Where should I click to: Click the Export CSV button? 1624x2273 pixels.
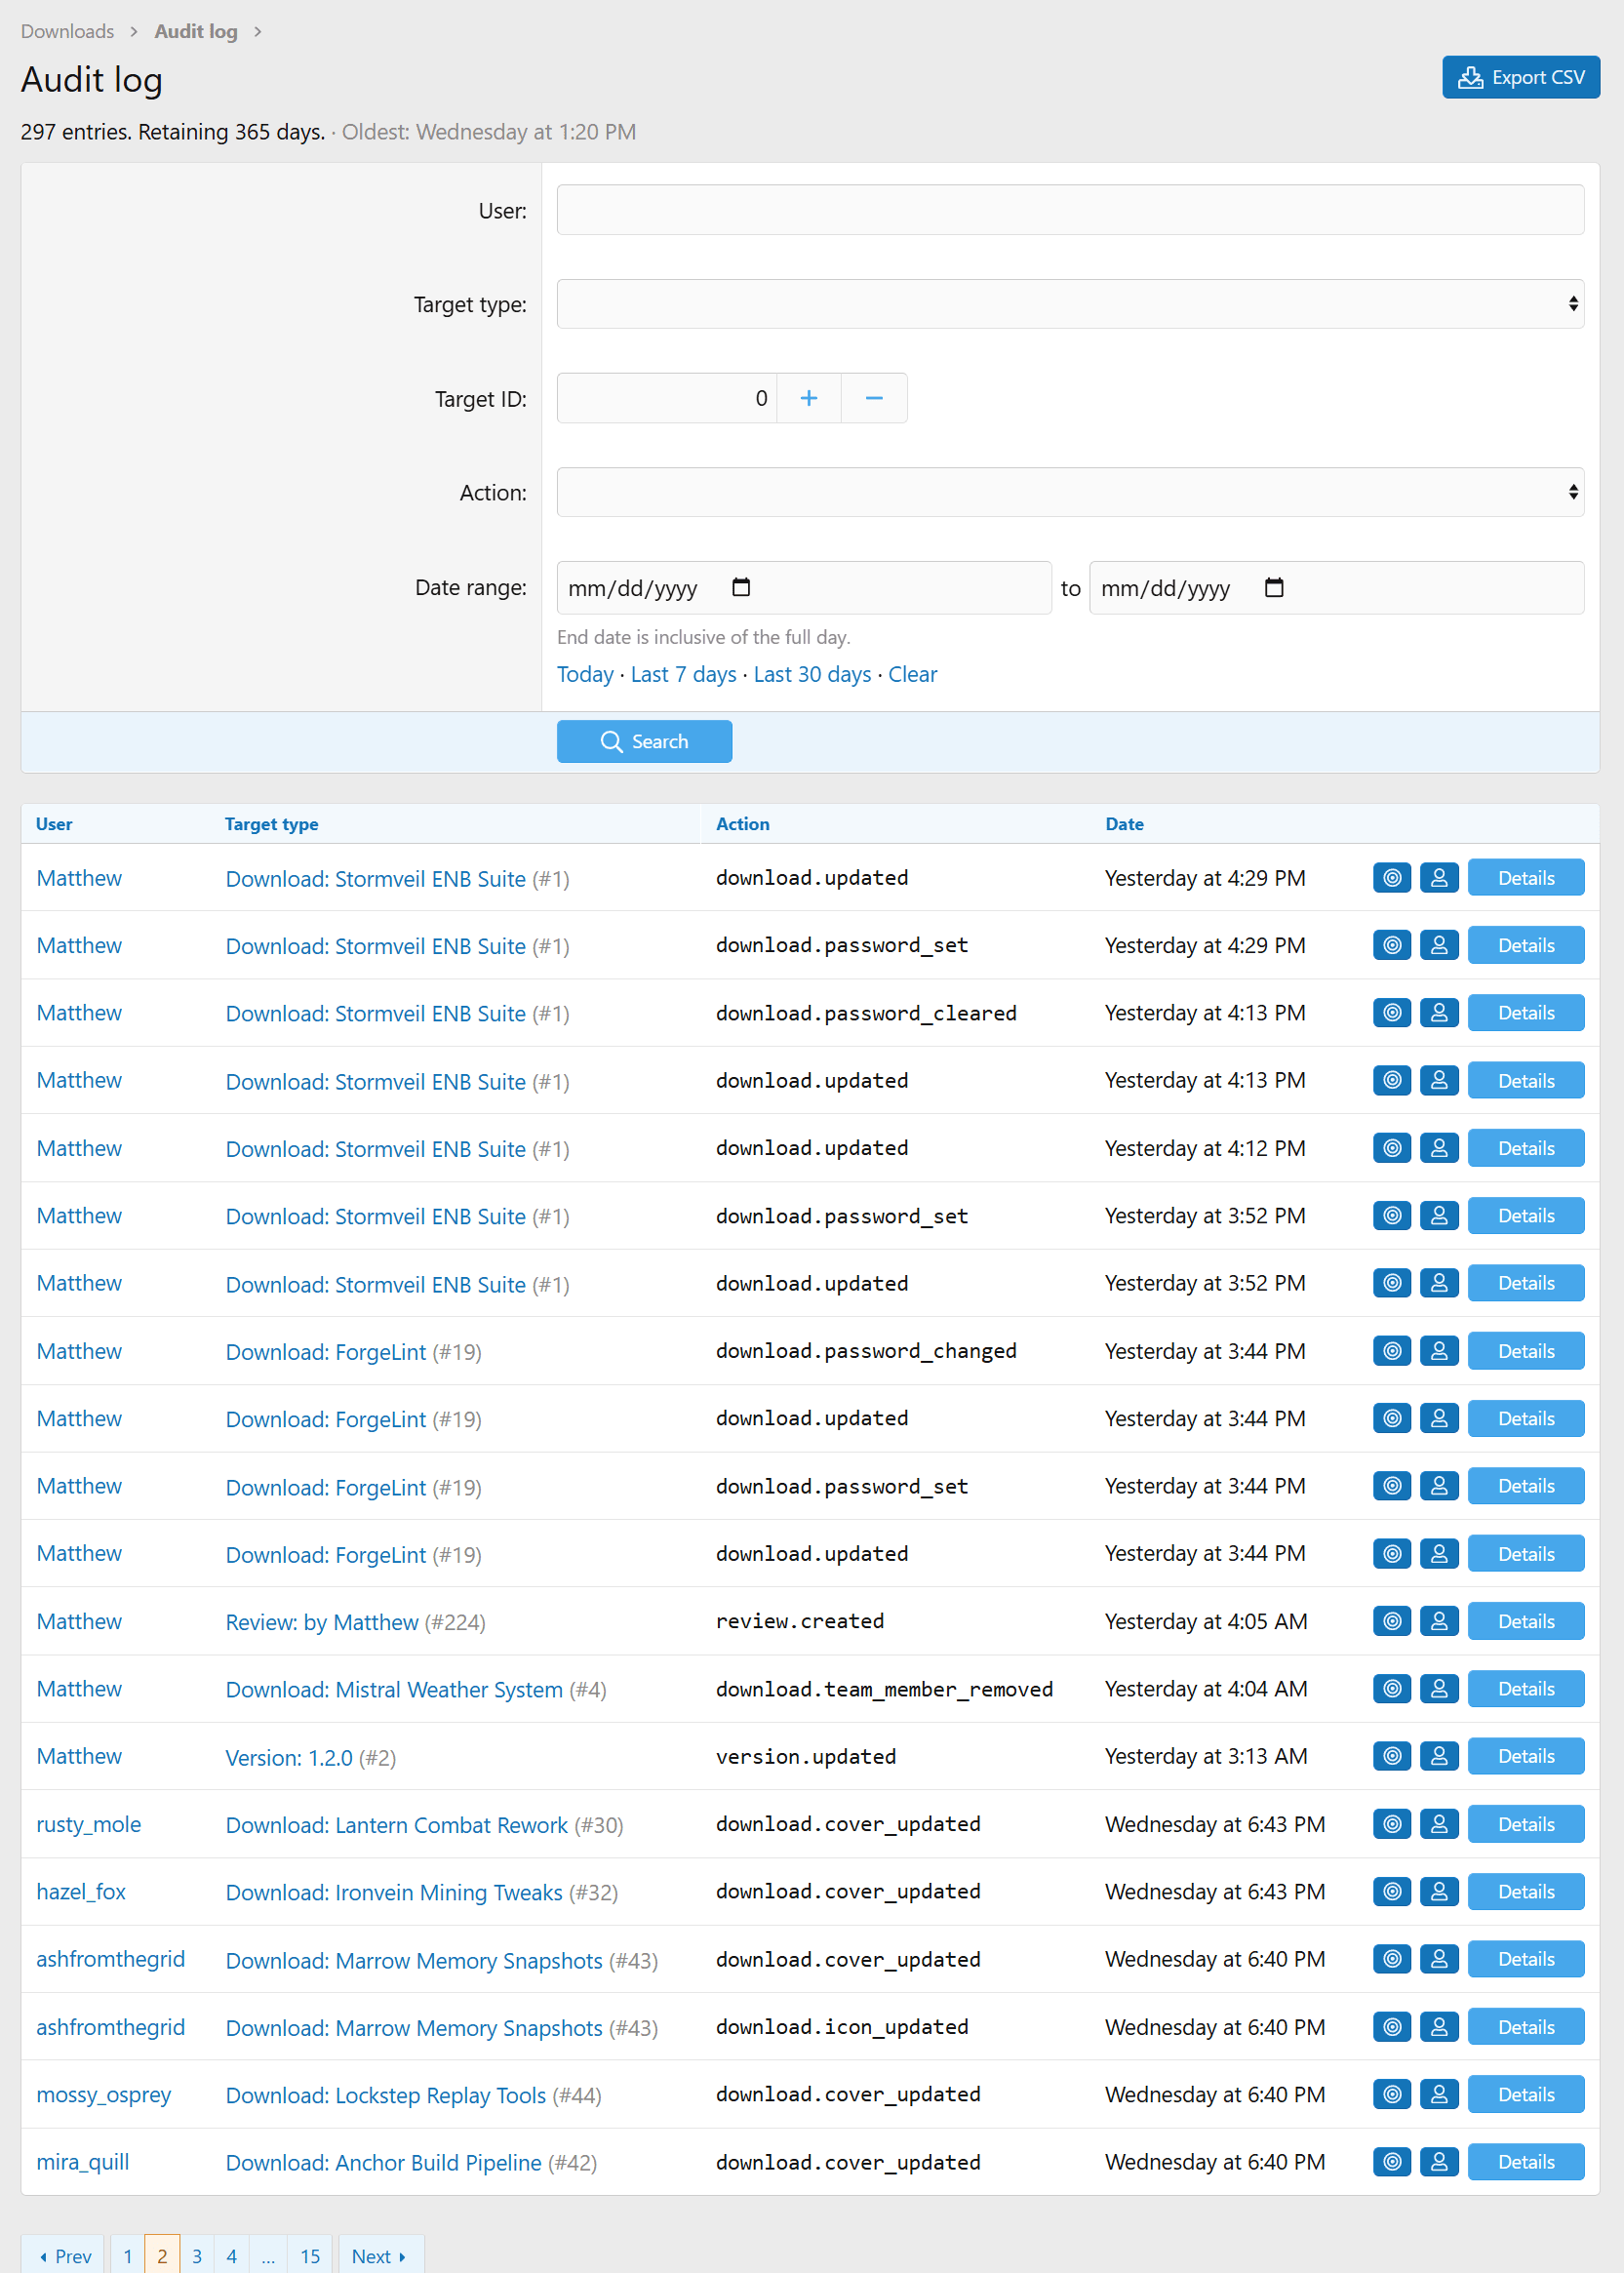[x=1519, y=77]
